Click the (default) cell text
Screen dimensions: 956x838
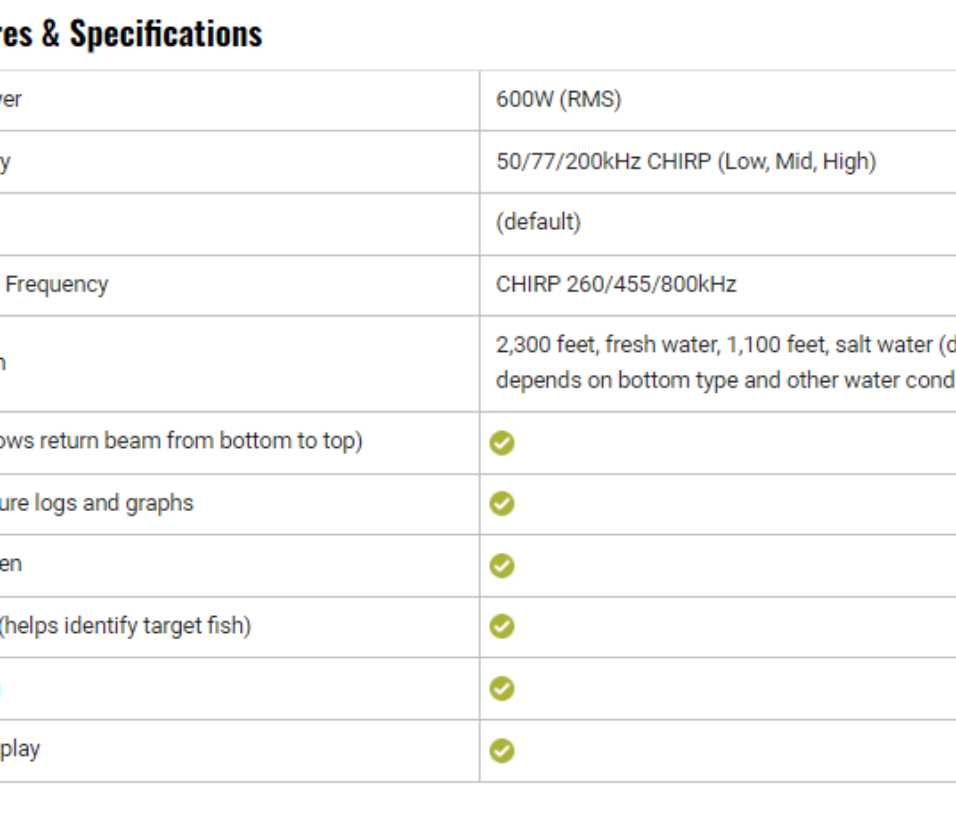(x=538, y=222)
